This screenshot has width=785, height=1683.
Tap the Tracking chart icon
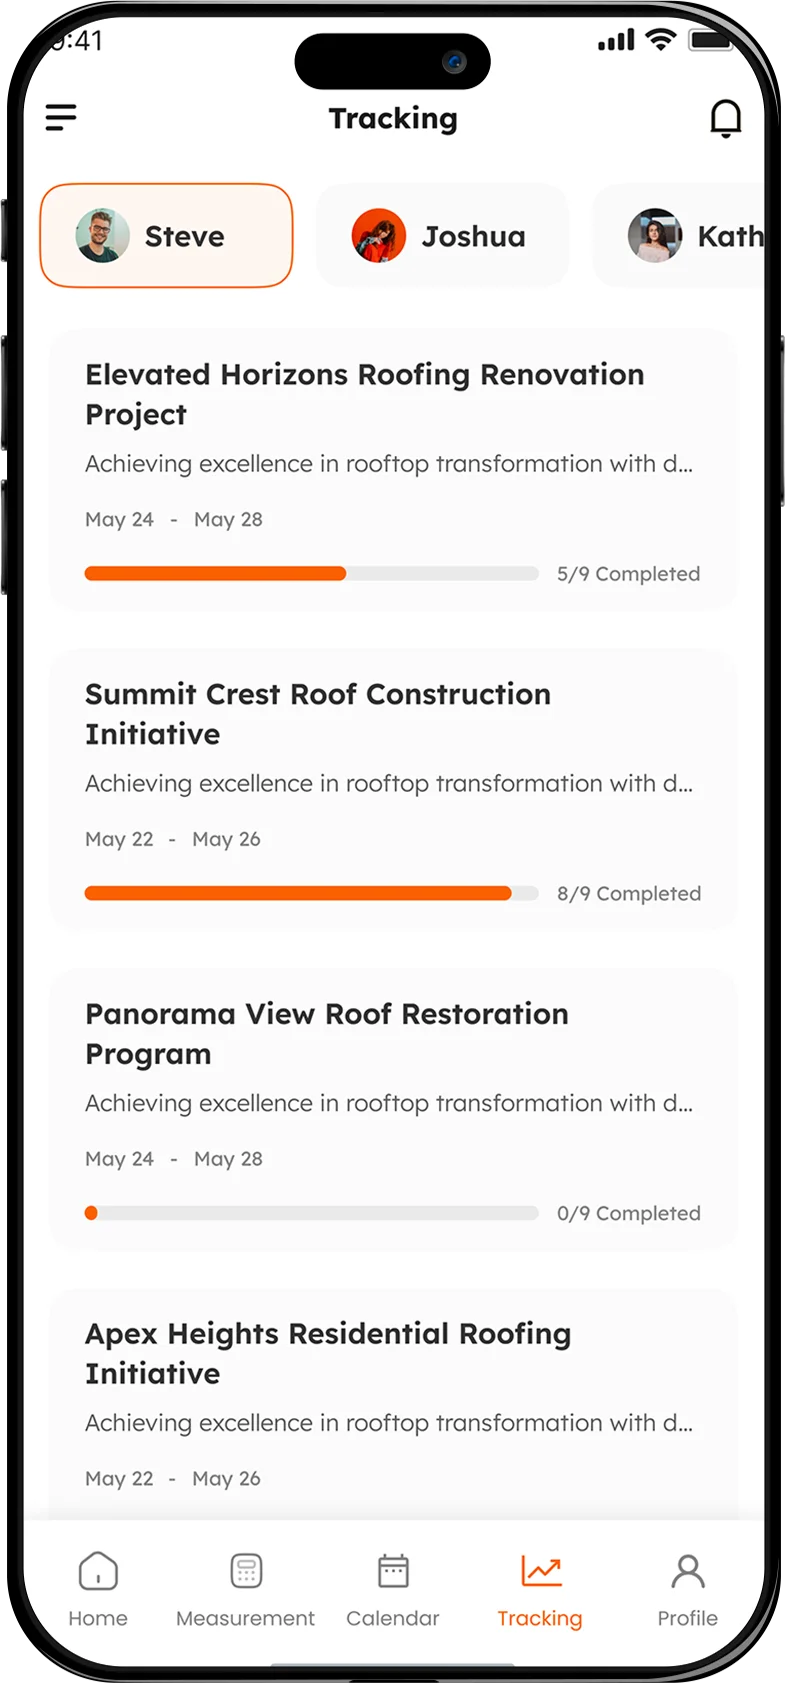[x=541, y=1571]
